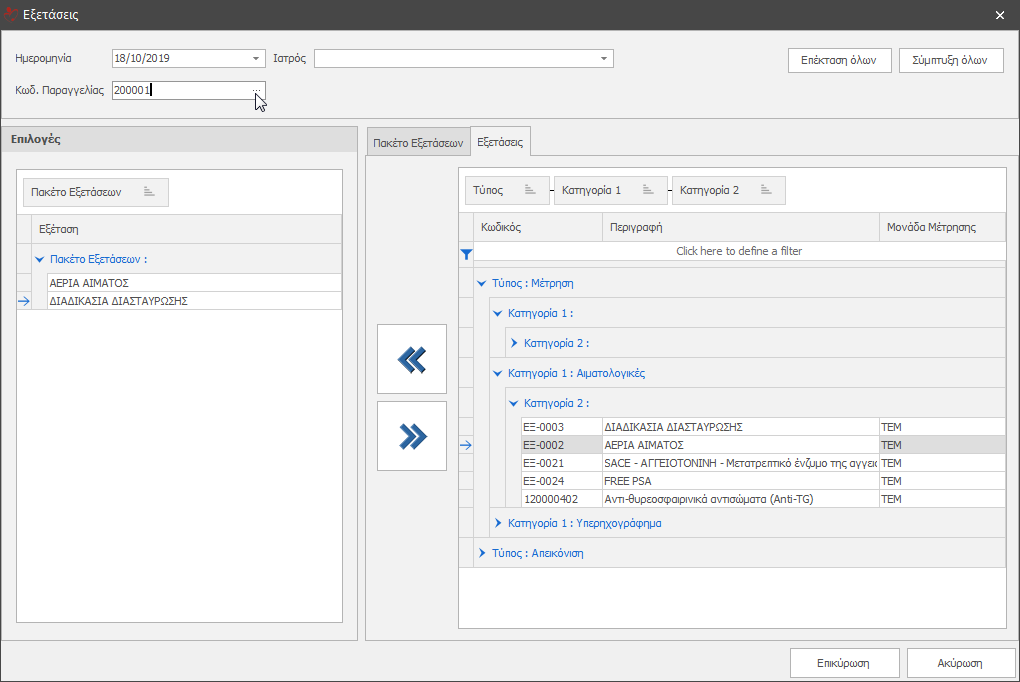Switch to the Πακέτο Εξετάσεων tab

[x=418, y=144]
